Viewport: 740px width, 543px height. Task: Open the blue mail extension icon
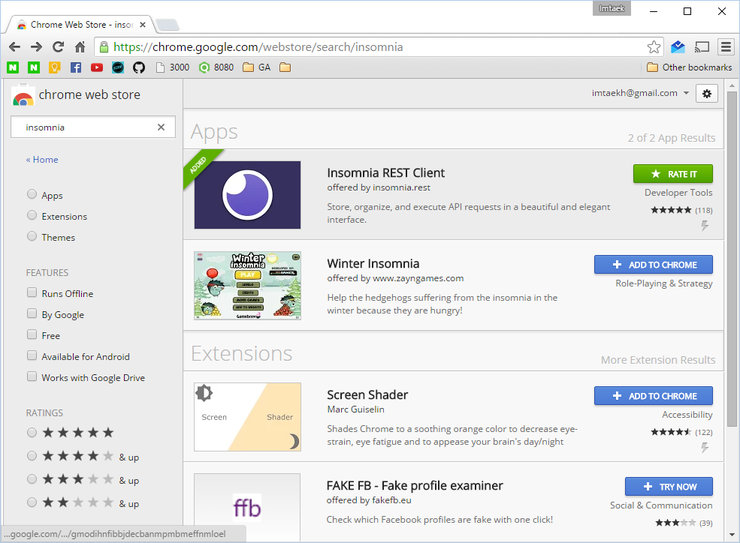click(x=678, y=47)
